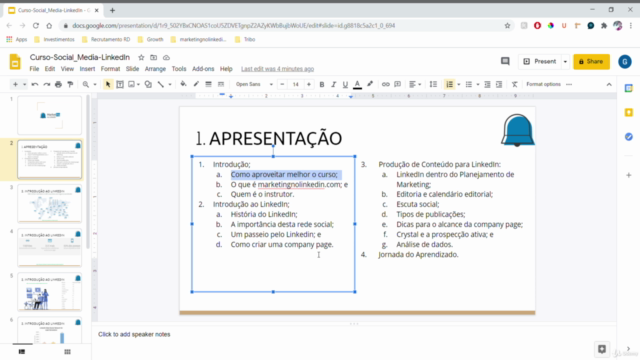Switch to the Filmstrip view icon
Screen dimensions: 640x360
click(22, 351)
